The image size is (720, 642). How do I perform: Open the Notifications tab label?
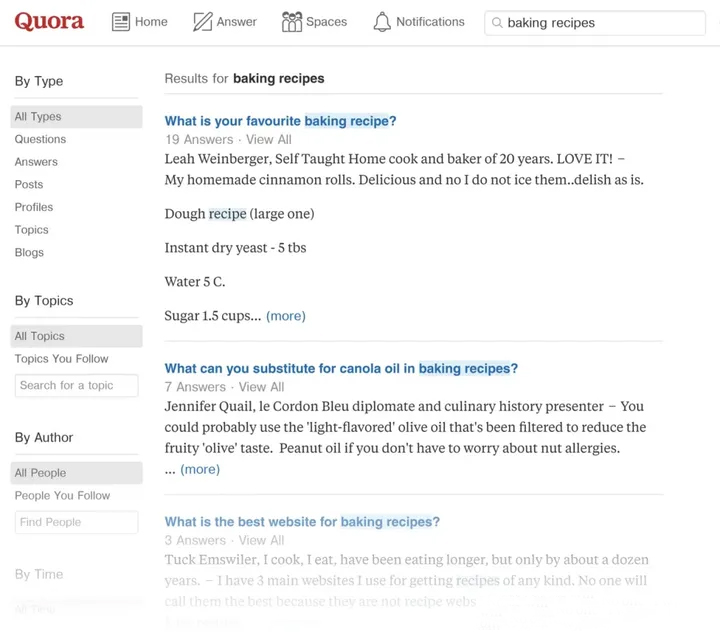[x=430, y=22]
